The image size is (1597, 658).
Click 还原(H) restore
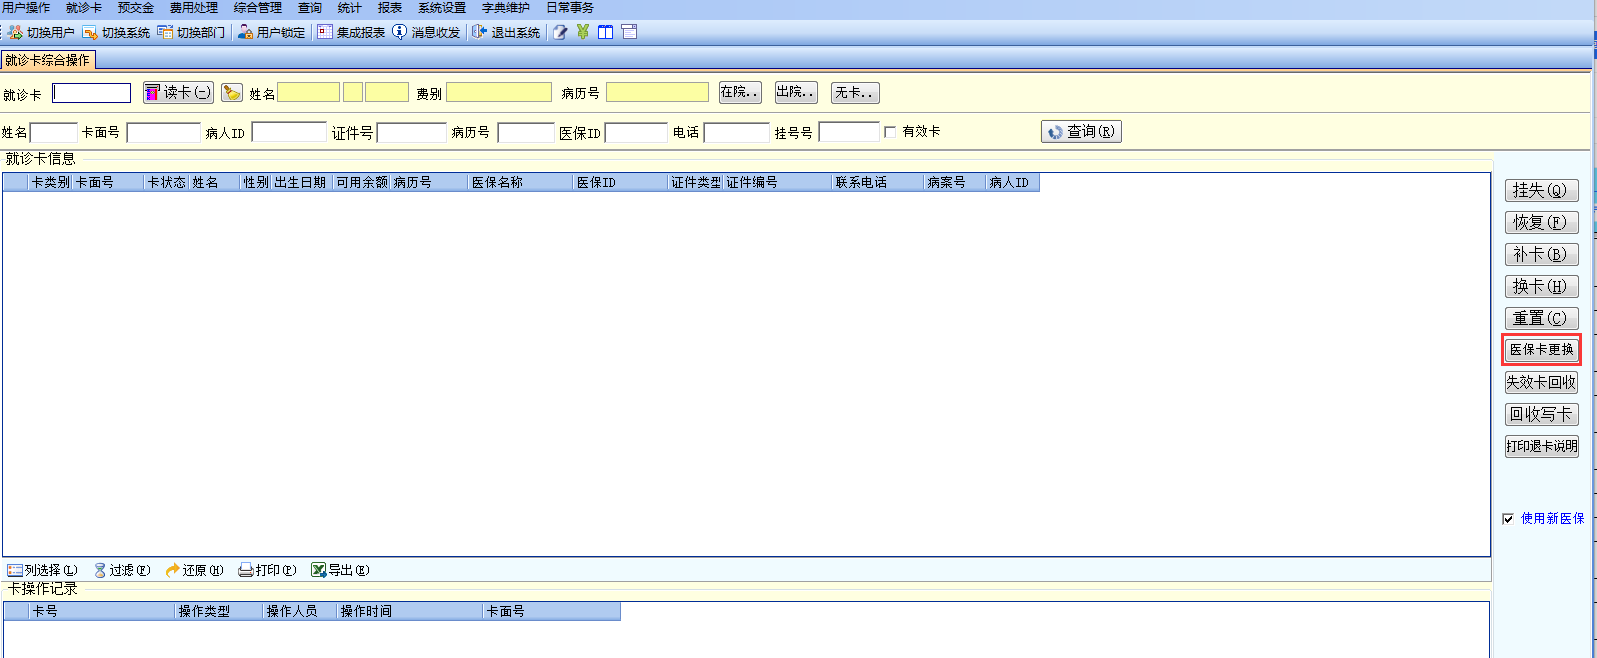click(194, 570)
